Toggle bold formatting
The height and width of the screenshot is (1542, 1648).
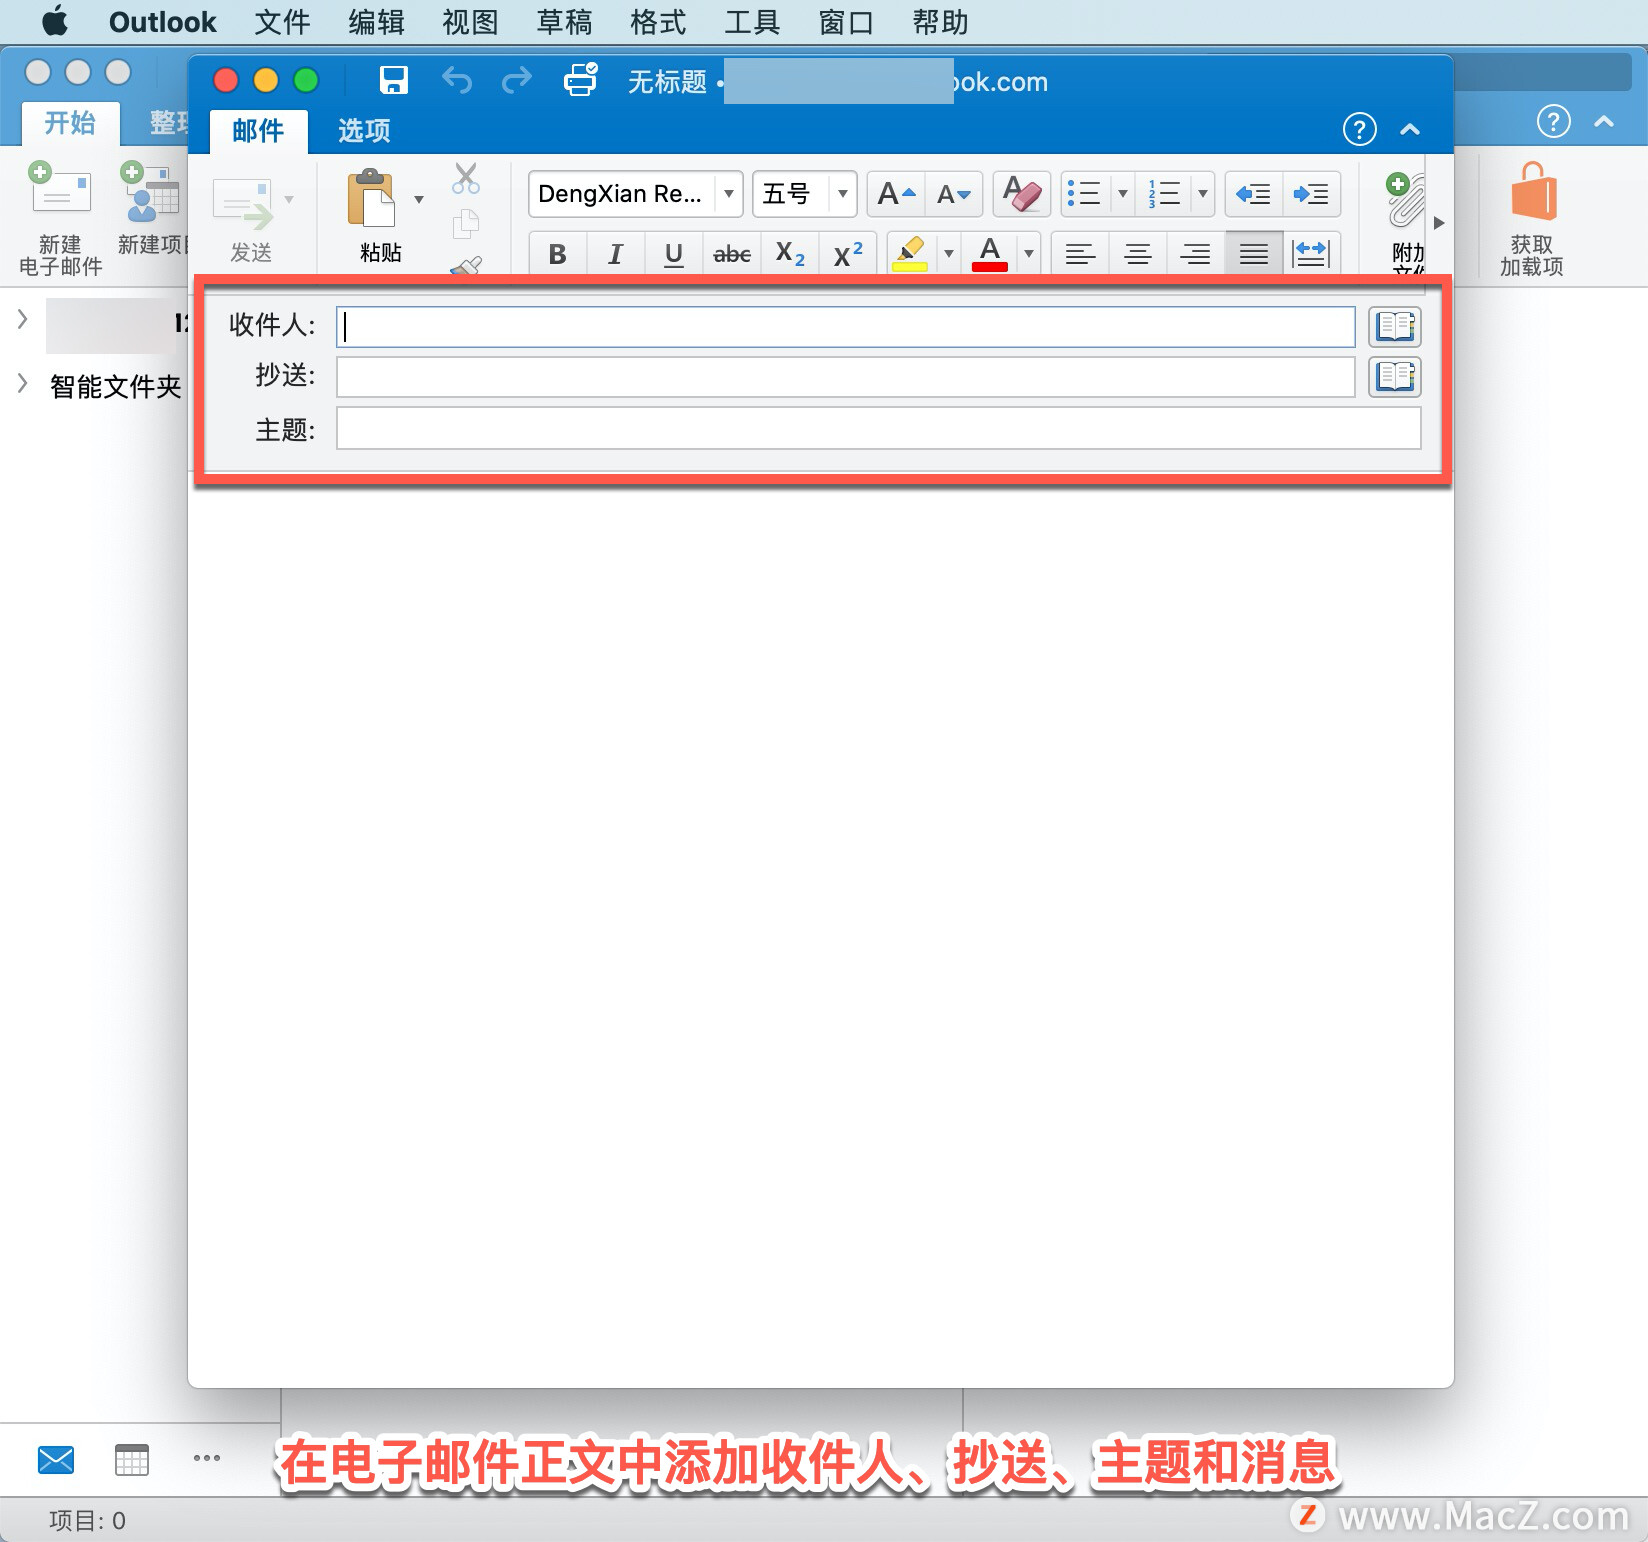point(558,254)
